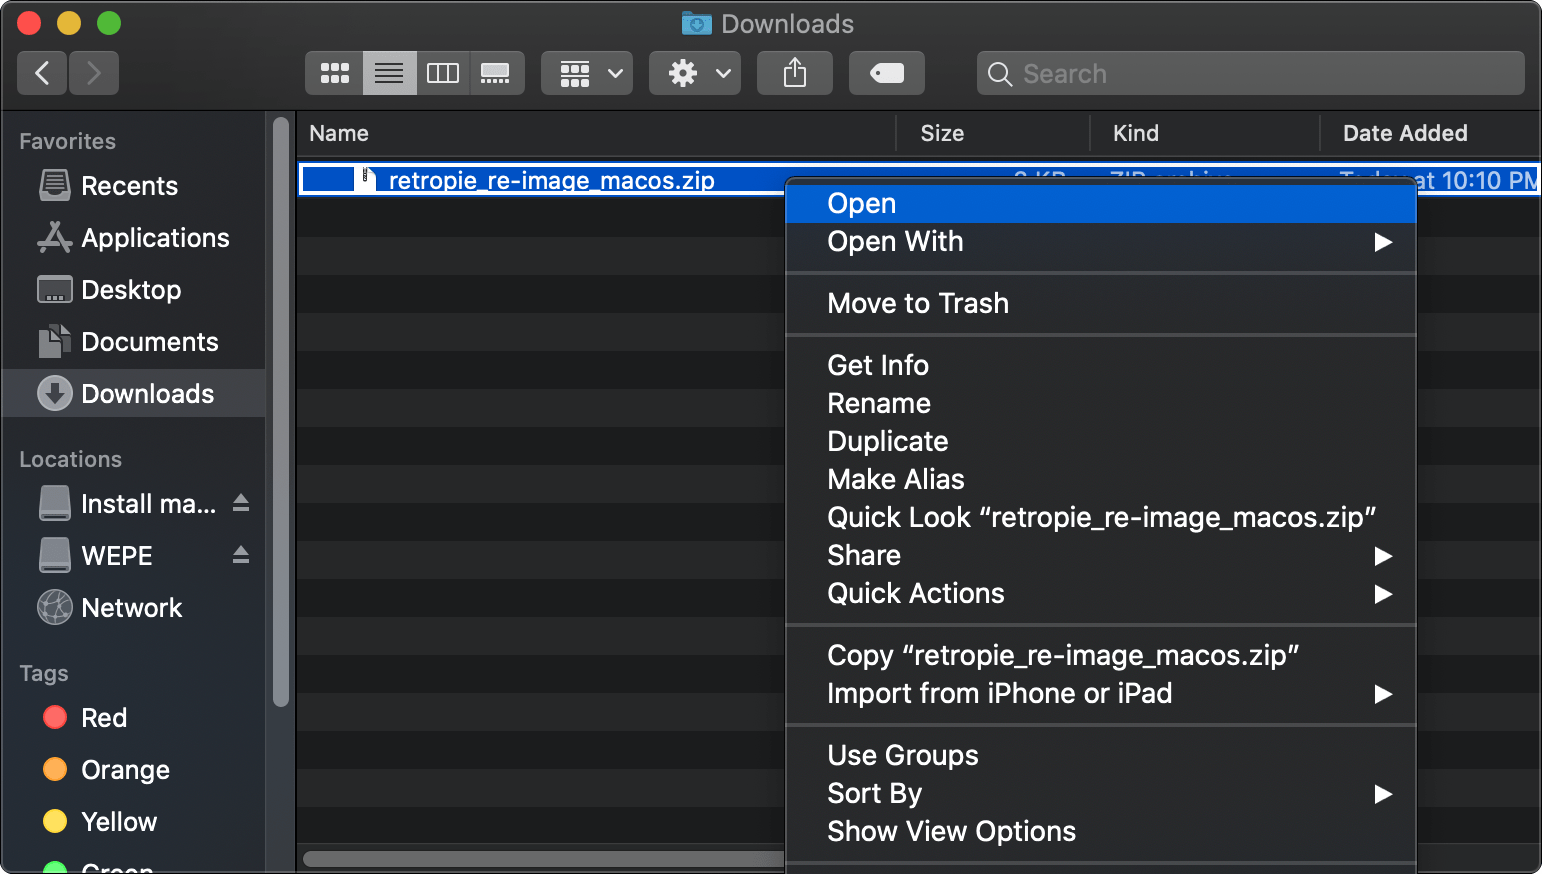The width and height of the screenshot is (1542, 874).
Task: Open the item grouping dropdown
Action: (x=587, y=72)
